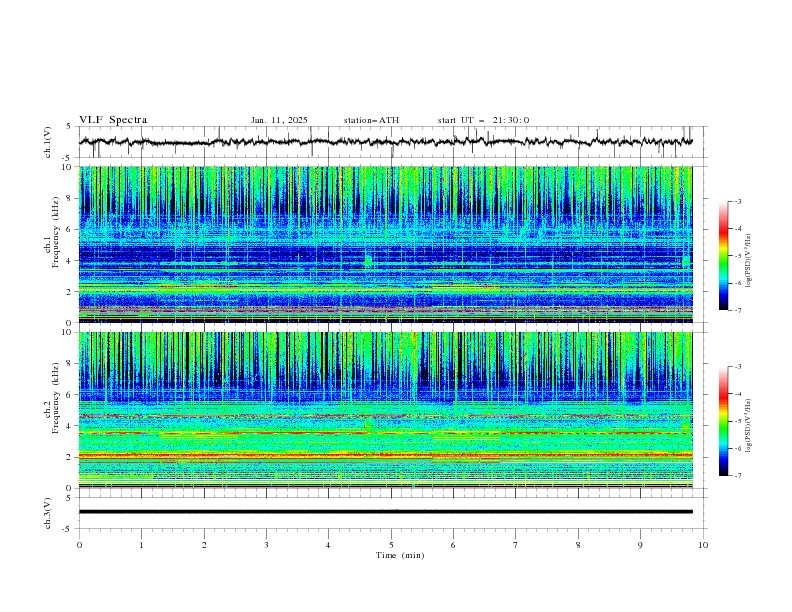Click the 'ch.3(V)' waveform axis label
Screen dimensions: 792x612
(48, 513)
